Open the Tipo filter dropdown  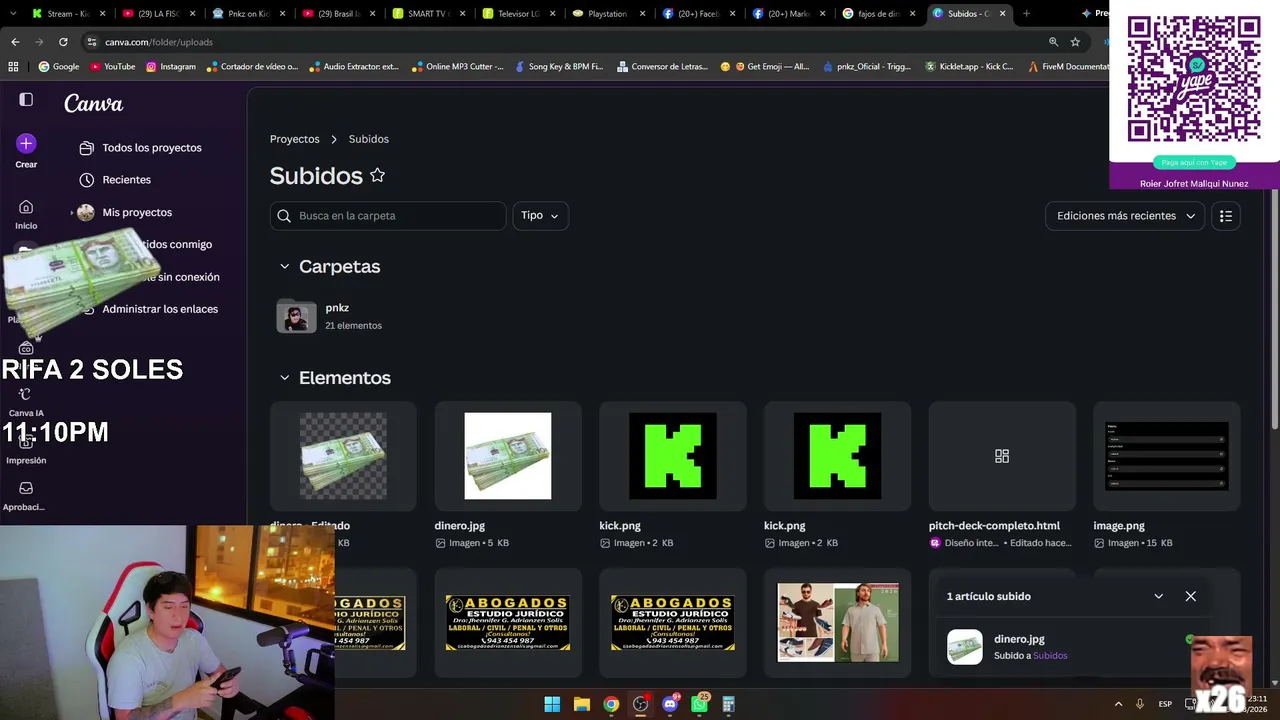pos(540,216)
